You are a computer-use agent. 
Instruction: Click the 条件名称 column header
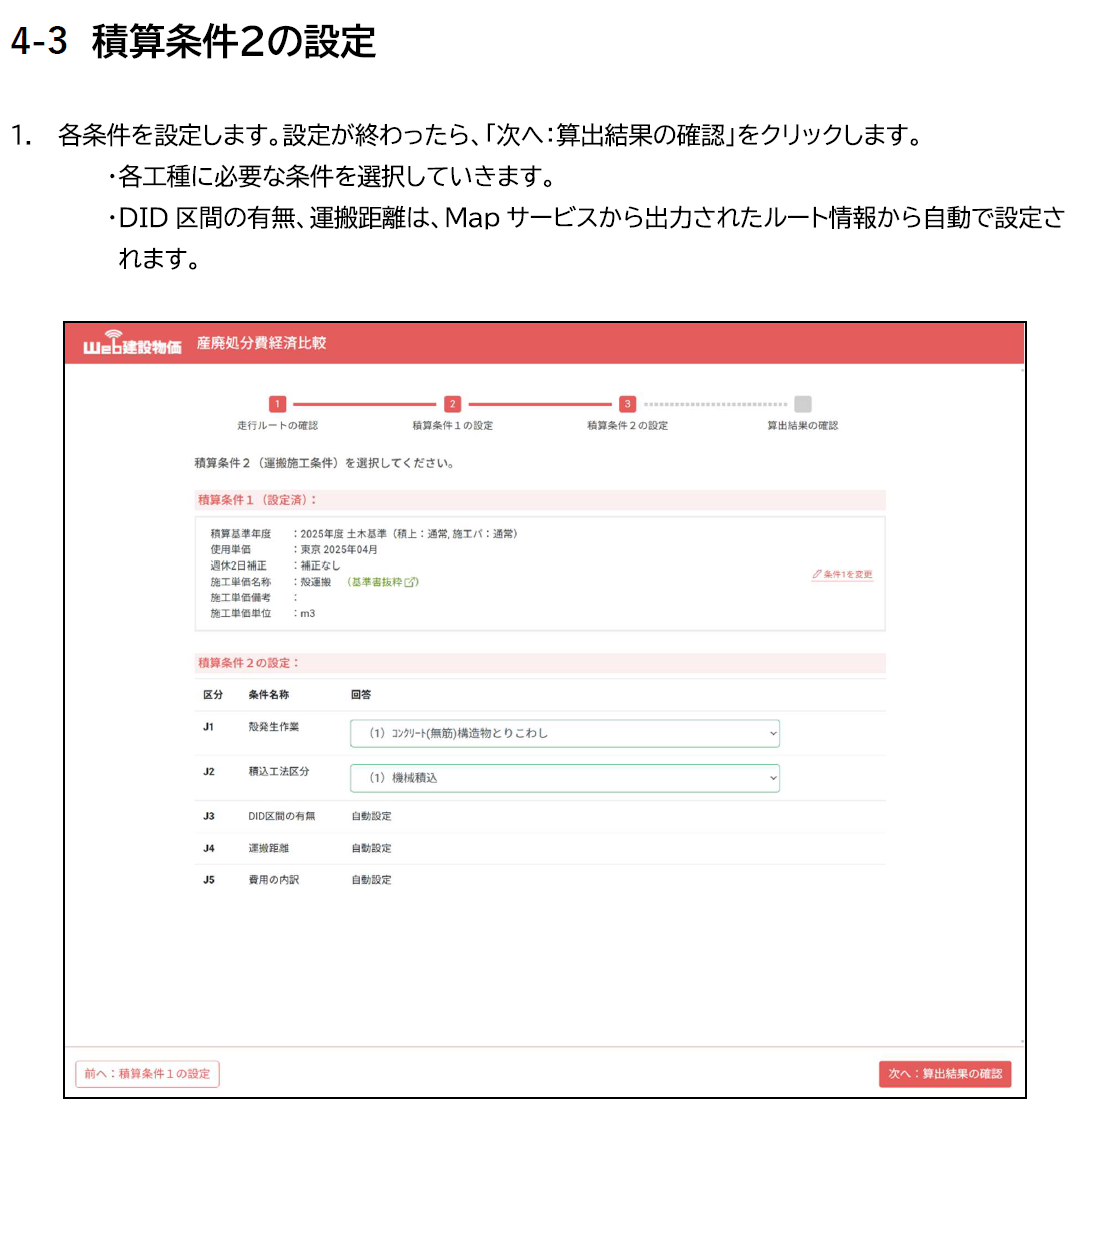(268, 695)
